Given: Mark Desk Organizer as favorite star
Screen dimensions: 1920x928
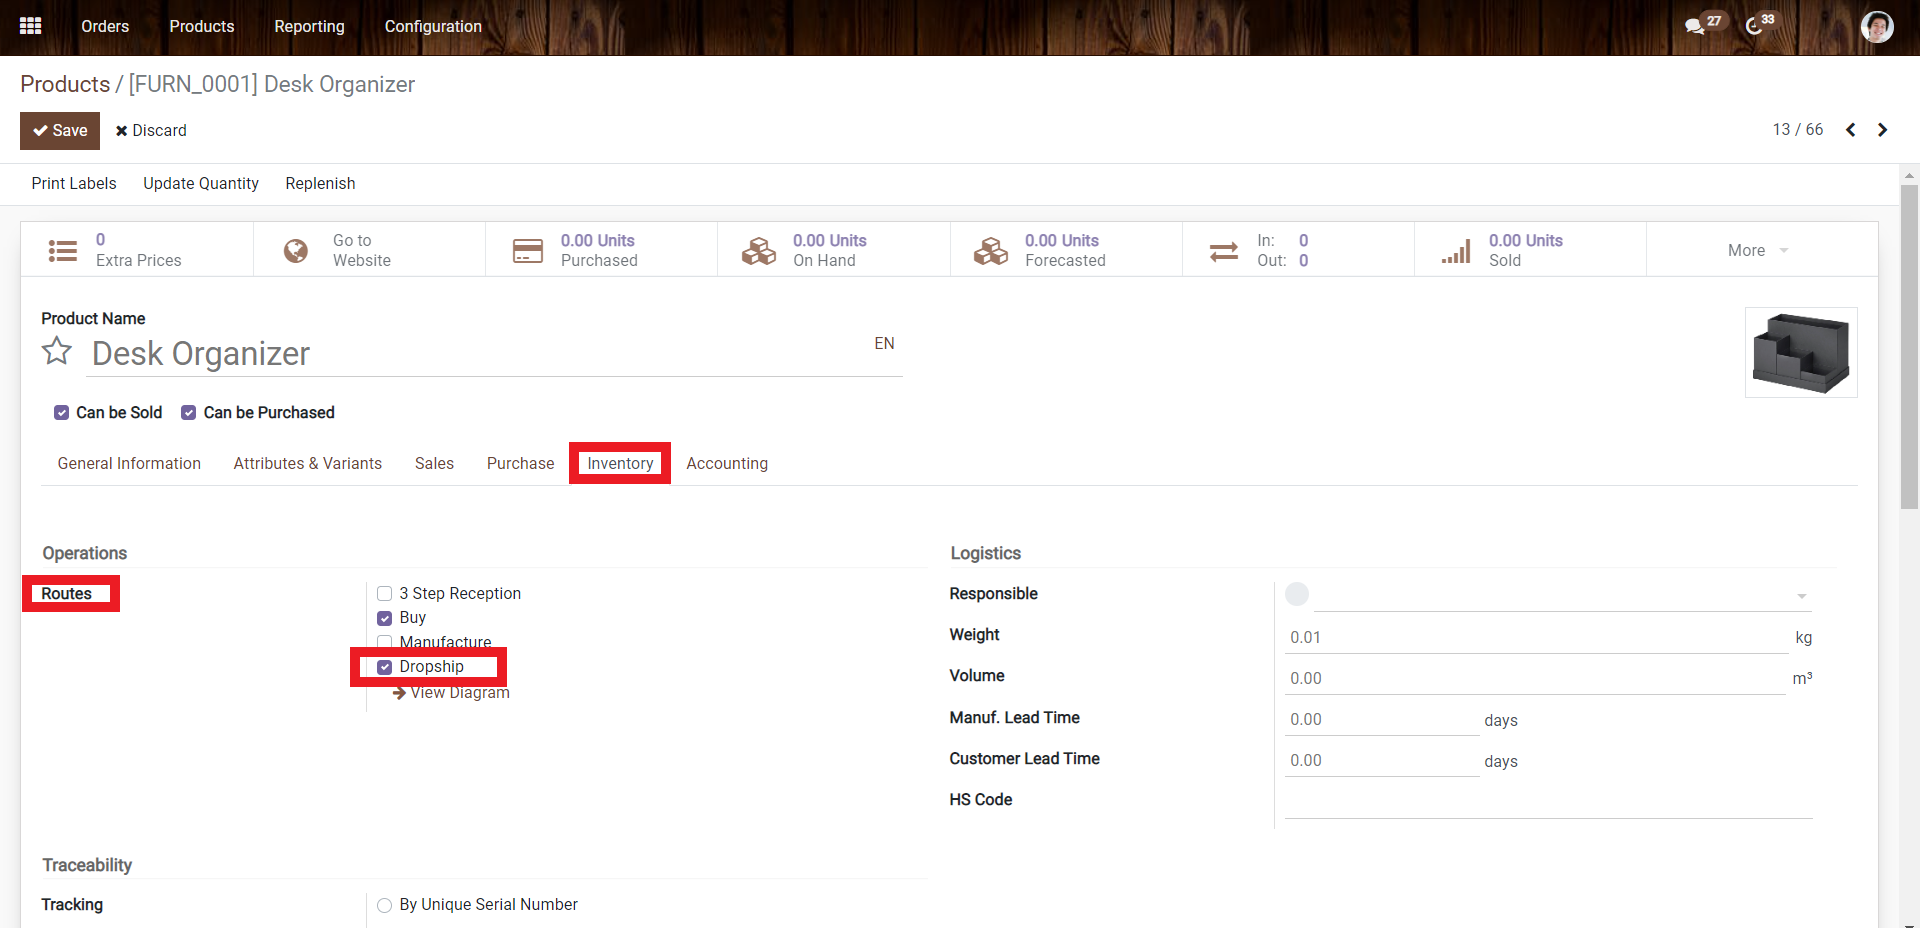Looking at the screenshot, I should (x=57, y=352).
